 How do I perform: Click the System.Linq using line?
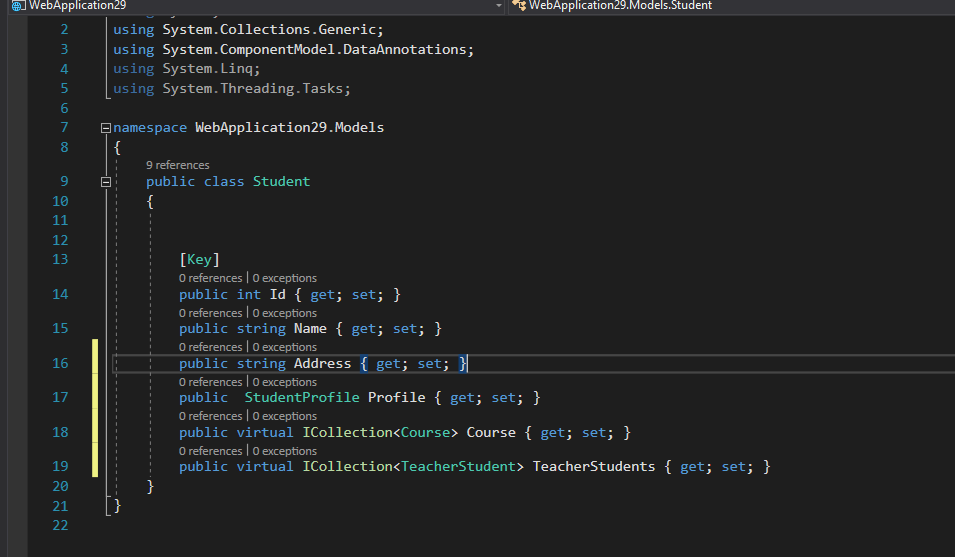[186, 69]
